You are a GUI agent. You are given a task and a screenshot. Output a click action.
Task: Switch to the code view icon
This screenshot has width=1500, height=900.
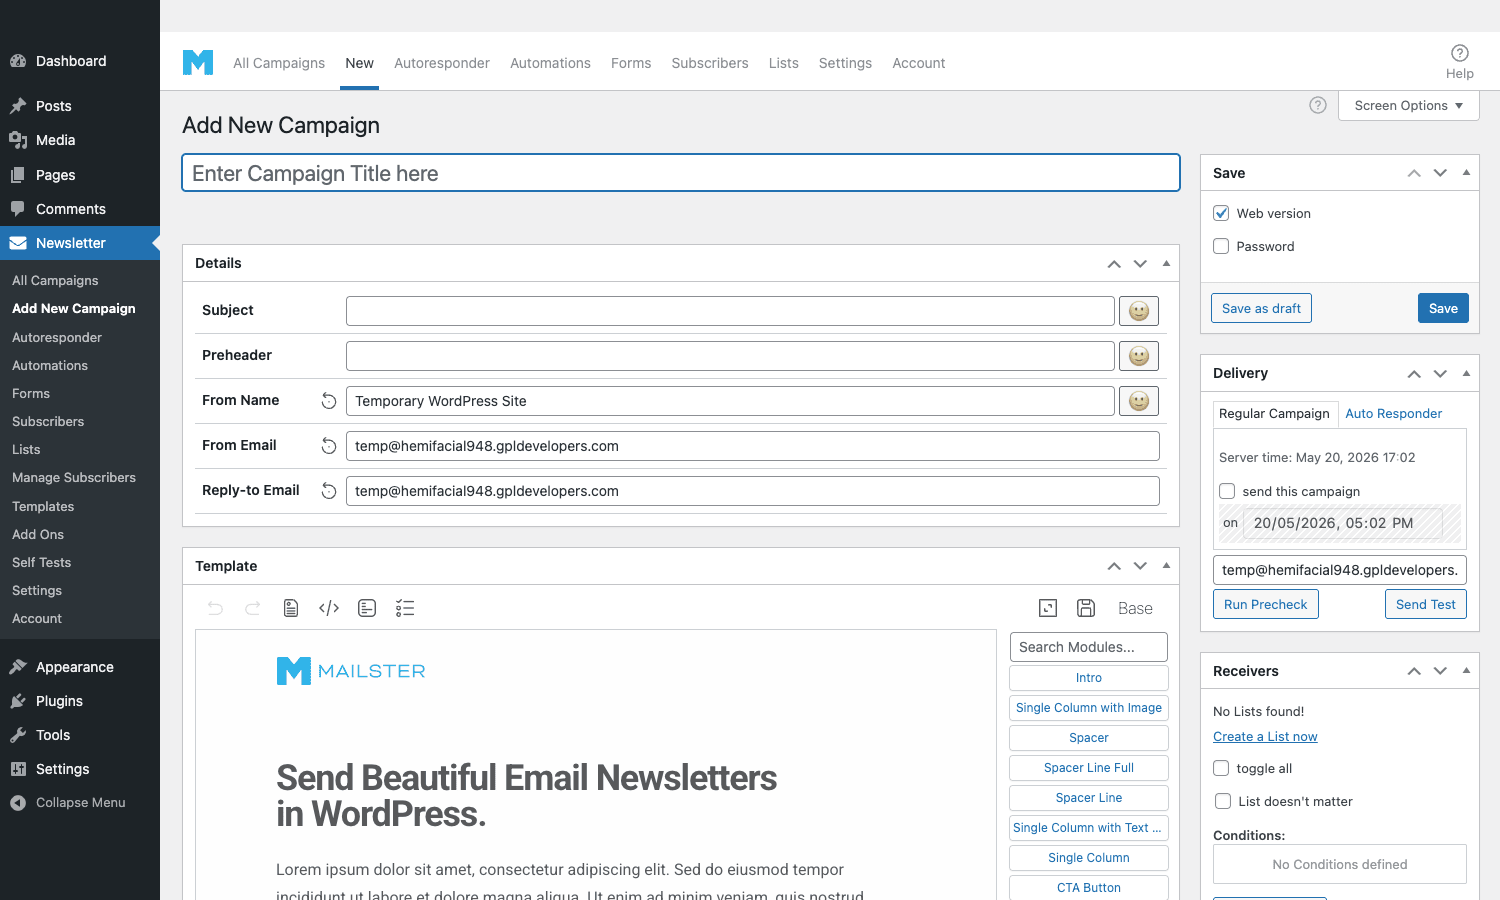(329, 608)
